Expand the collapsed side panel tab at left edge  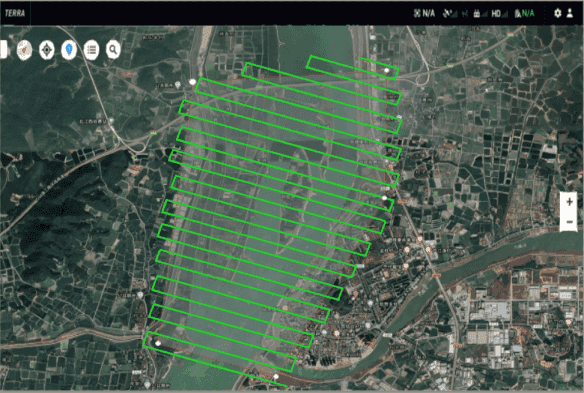click(x=3, y=49)
